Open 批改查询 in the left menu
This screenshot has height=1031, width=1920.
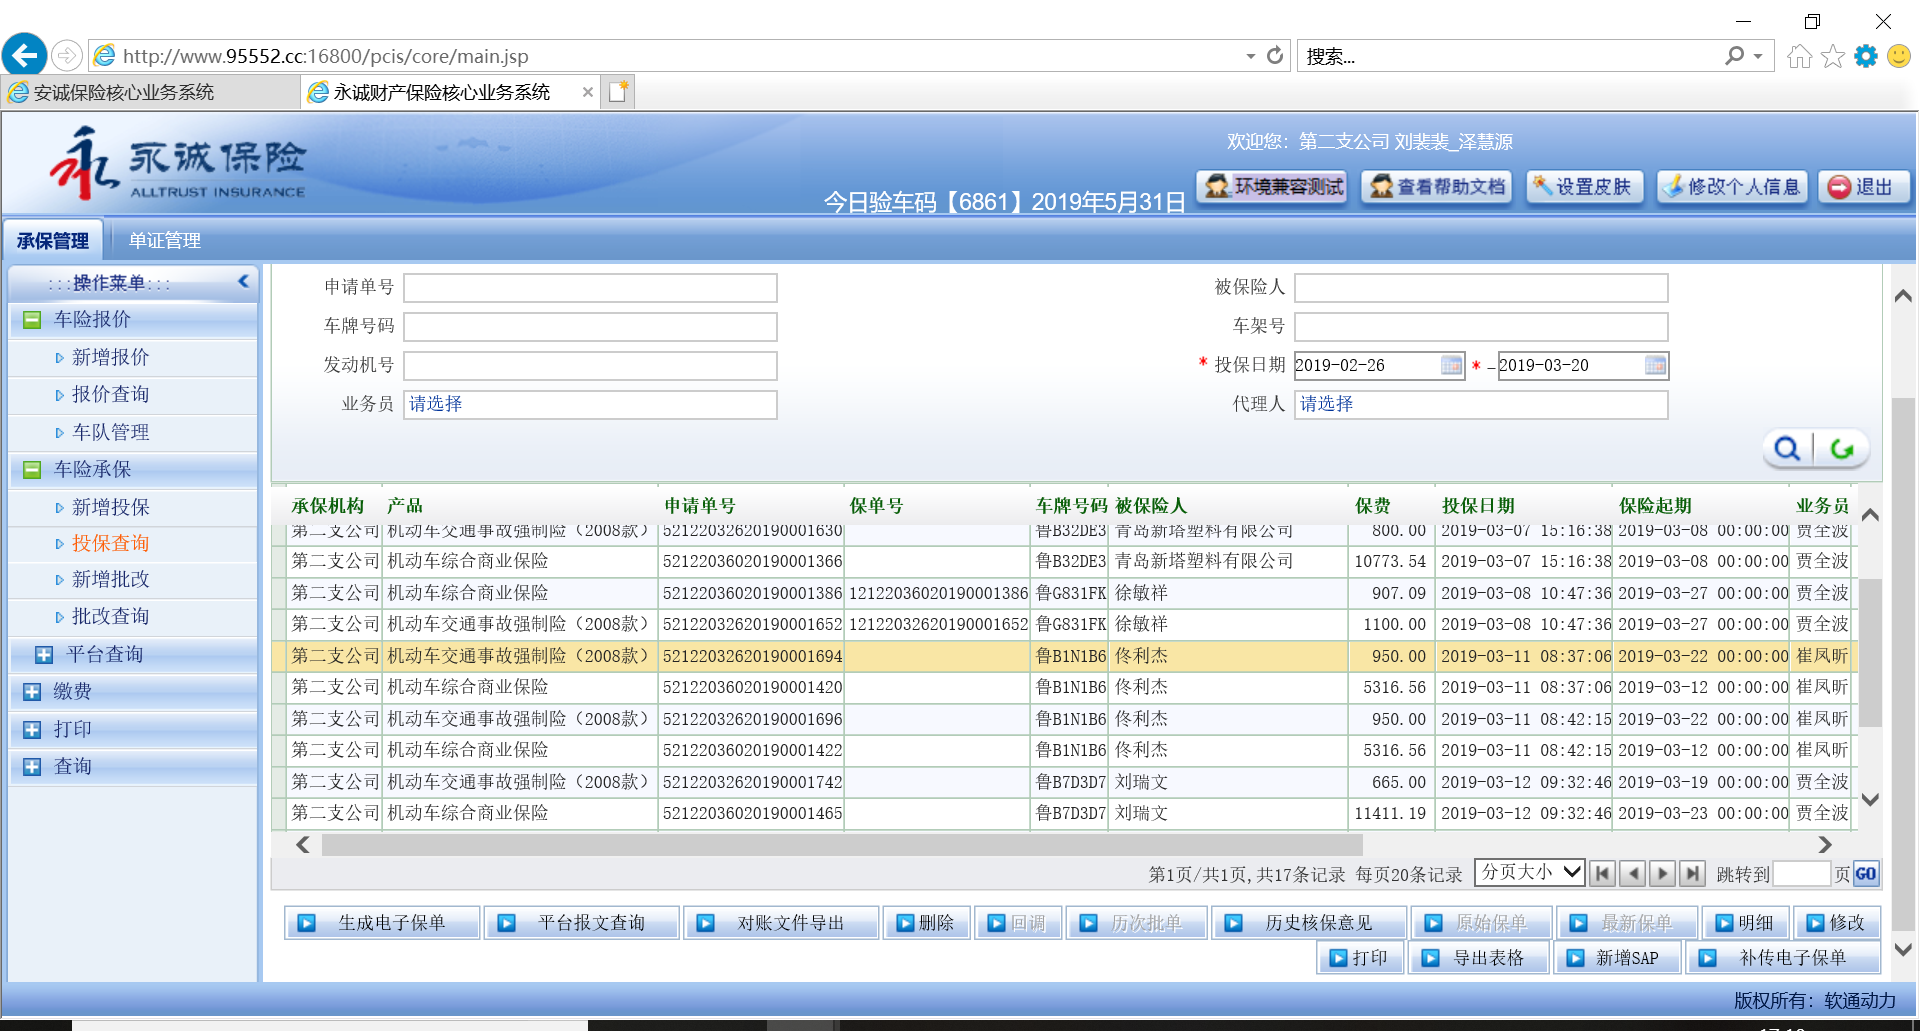point(110,617)
